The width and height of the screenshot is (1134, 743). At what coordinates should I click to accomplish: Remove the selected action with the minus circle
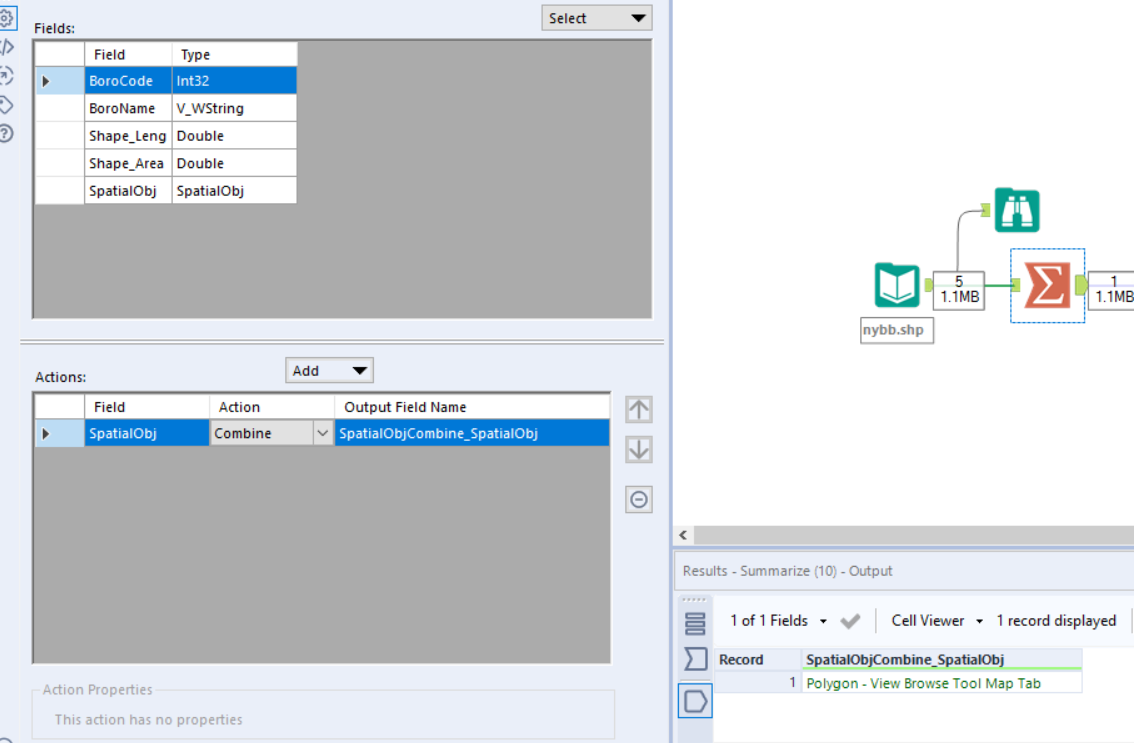click(639, 499)
